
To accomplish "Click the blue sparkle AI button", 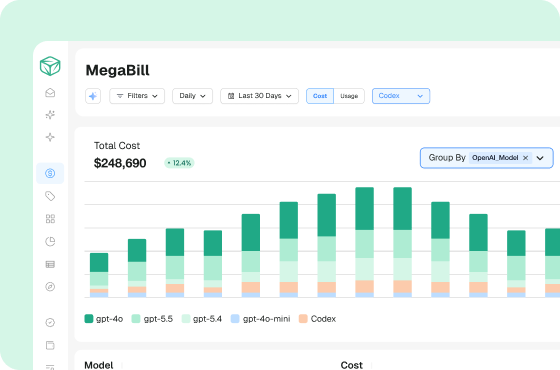I will [93, 96].
